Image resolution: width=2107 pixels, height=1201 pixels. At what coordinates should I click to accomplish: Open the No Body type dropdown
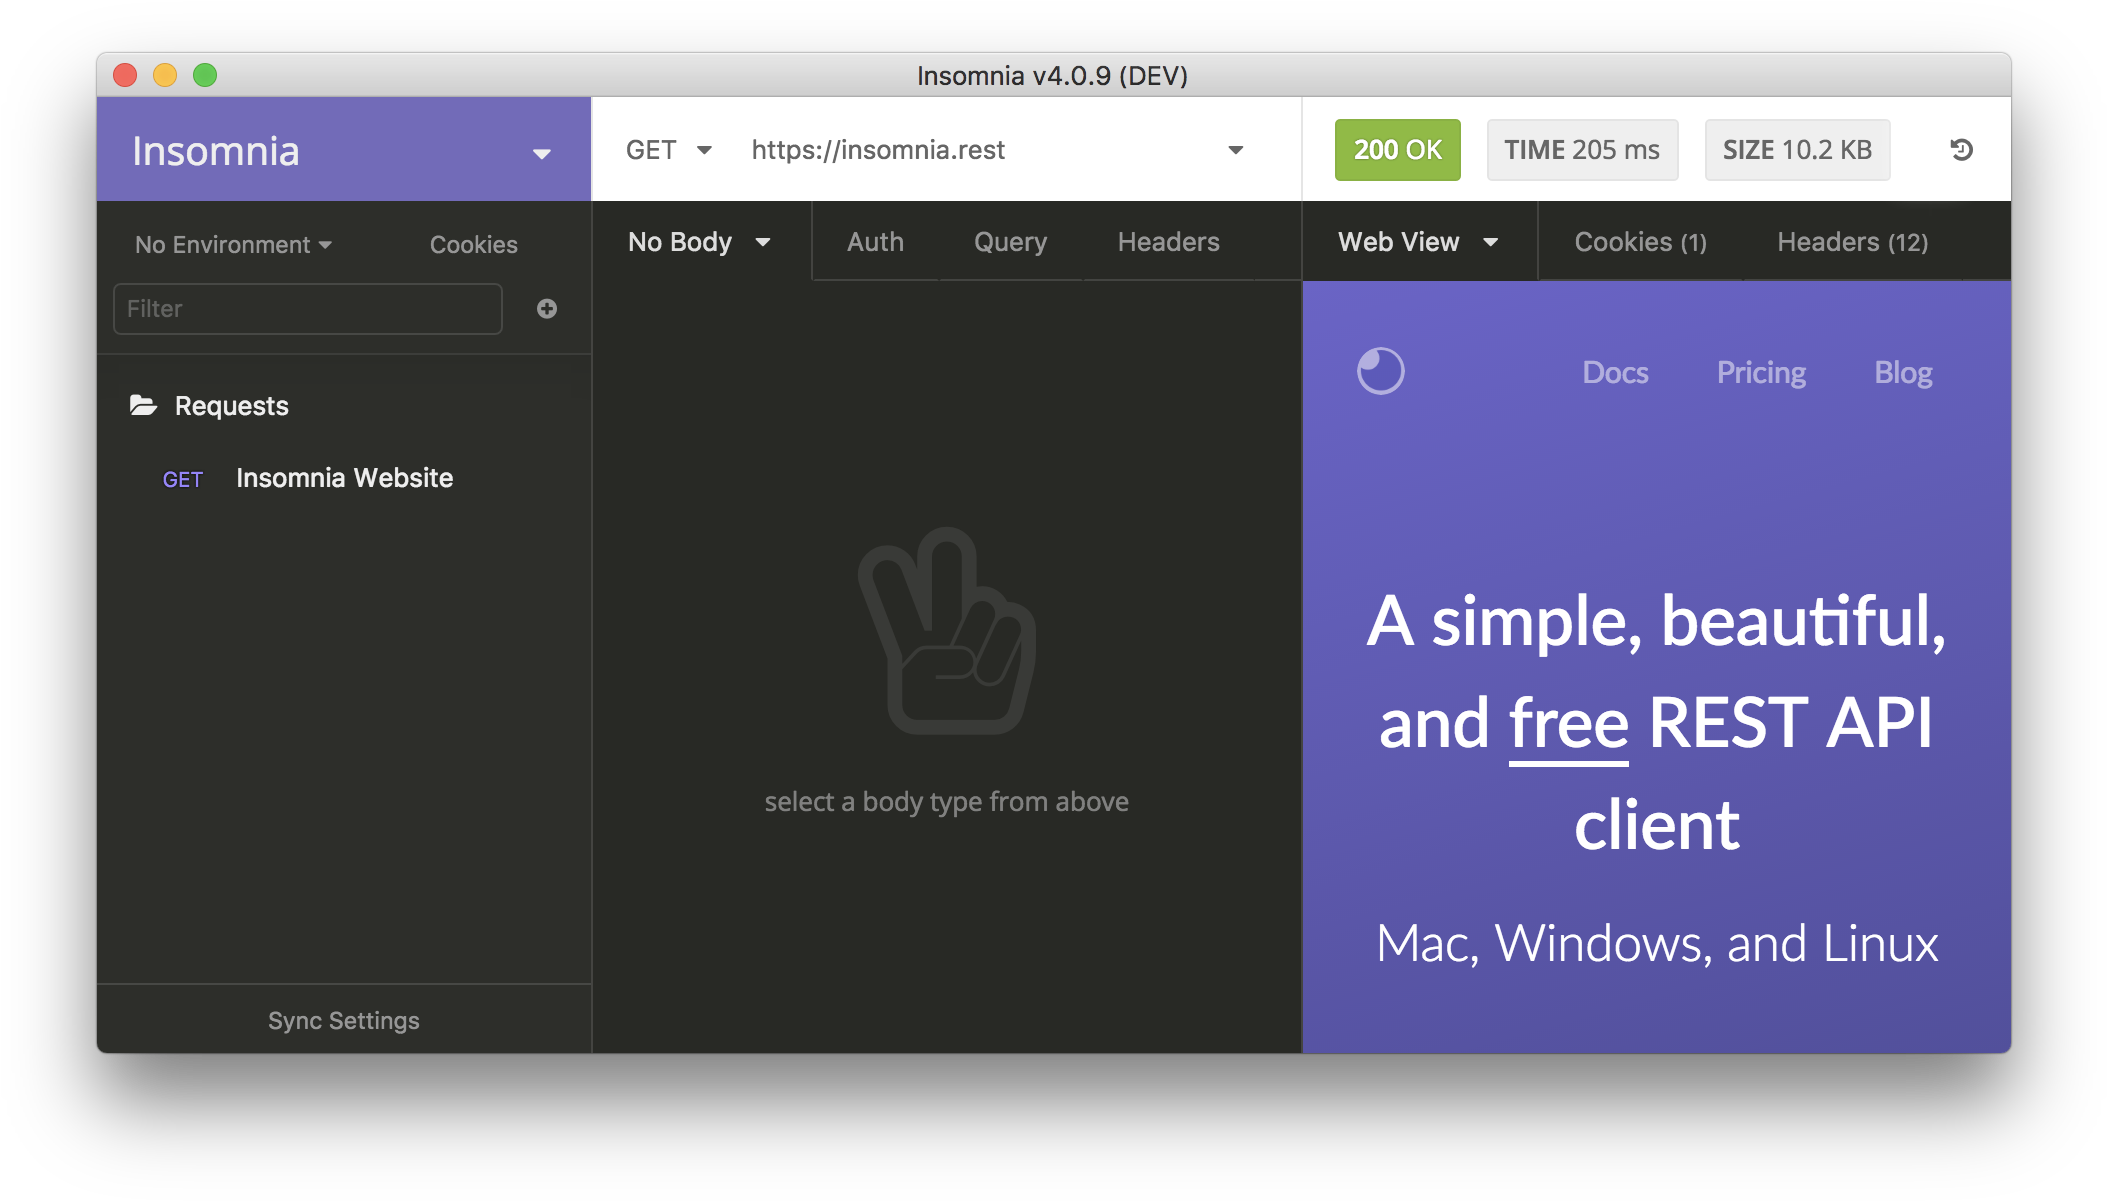pyautogui.click(x=700, y=242)
